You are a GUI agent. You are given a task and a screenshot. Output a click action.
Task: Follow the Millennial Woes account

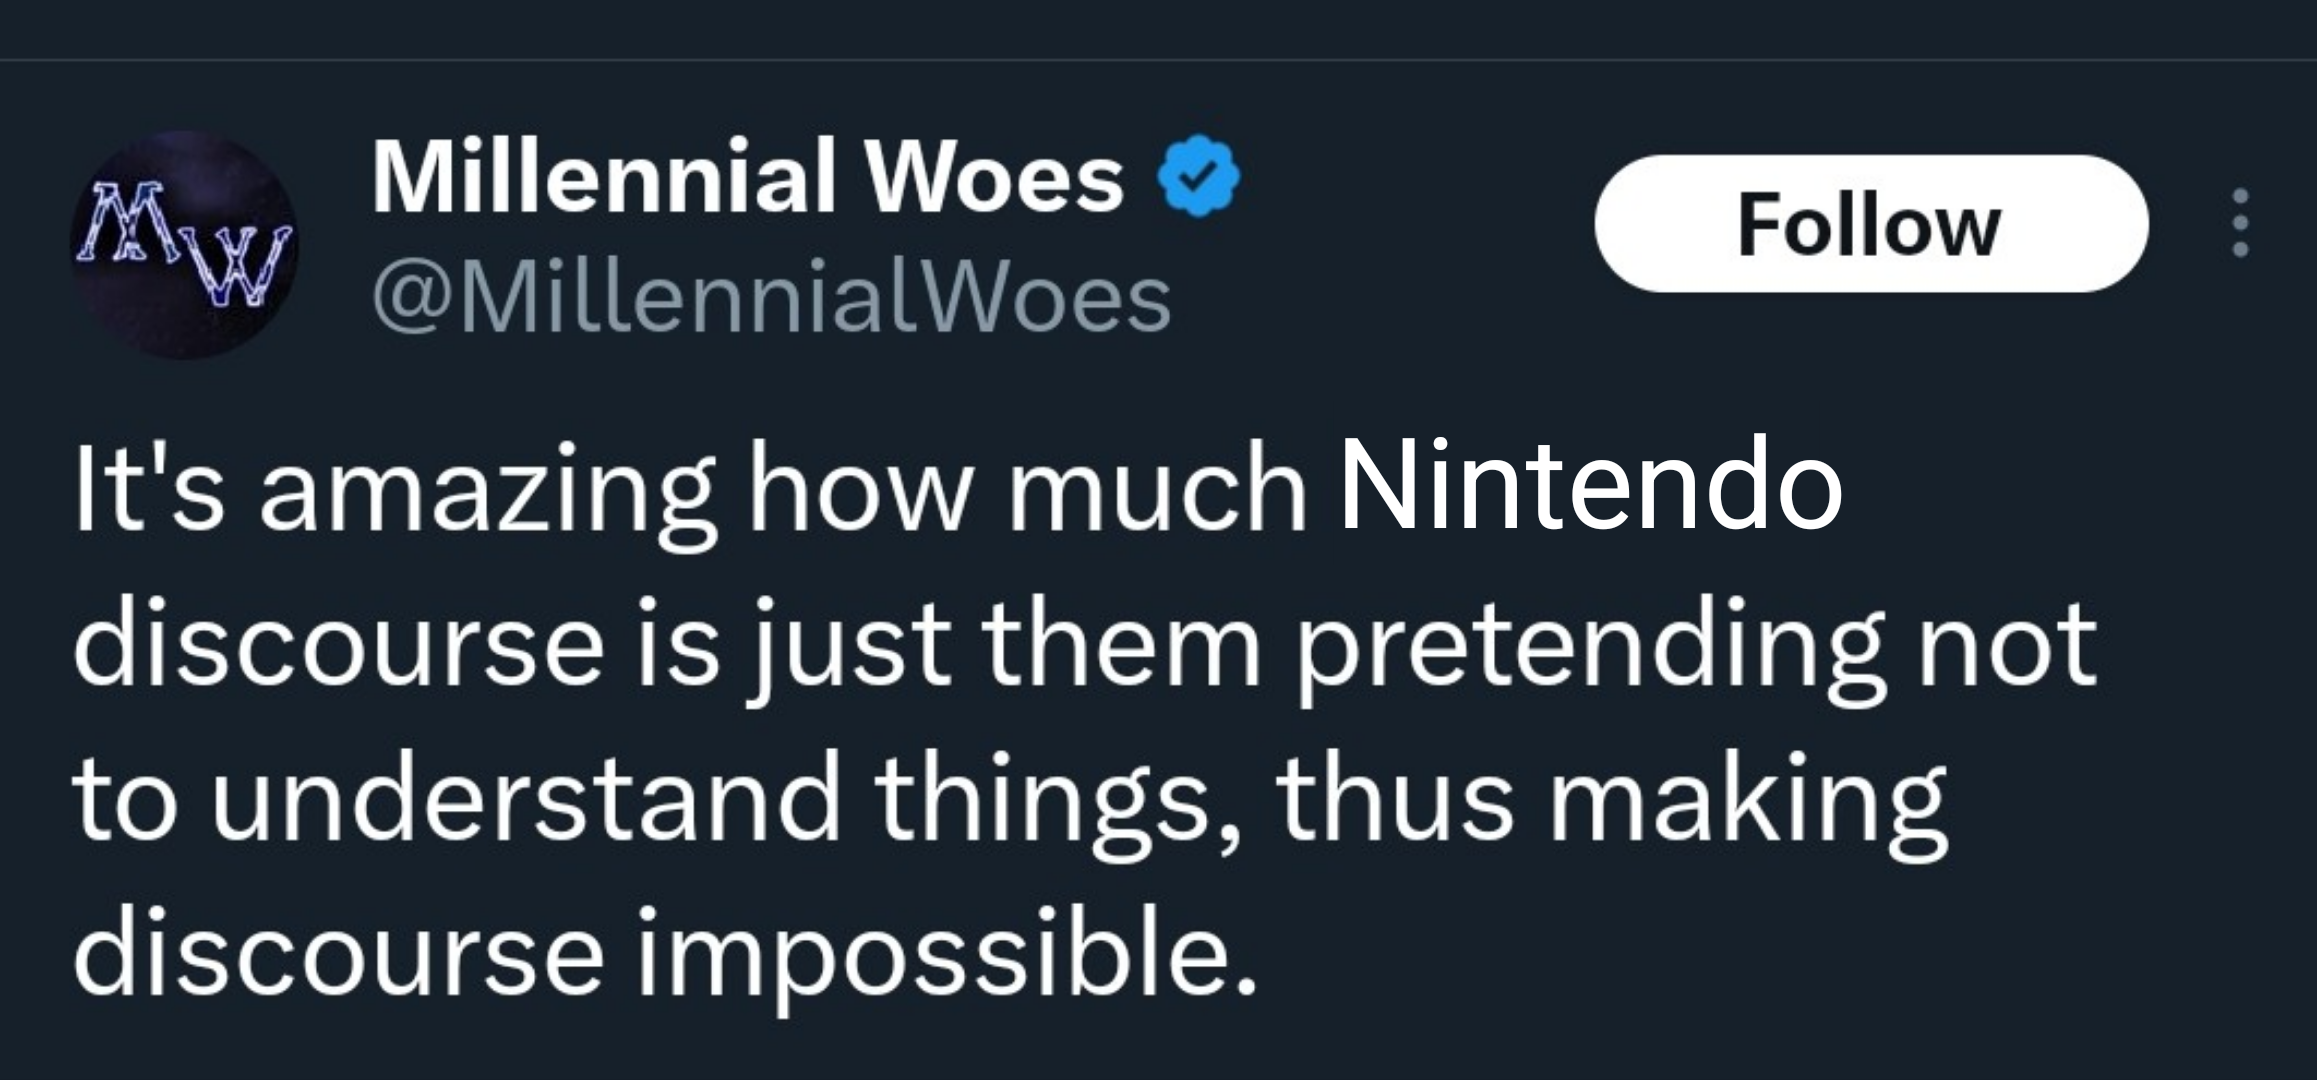1870,224
